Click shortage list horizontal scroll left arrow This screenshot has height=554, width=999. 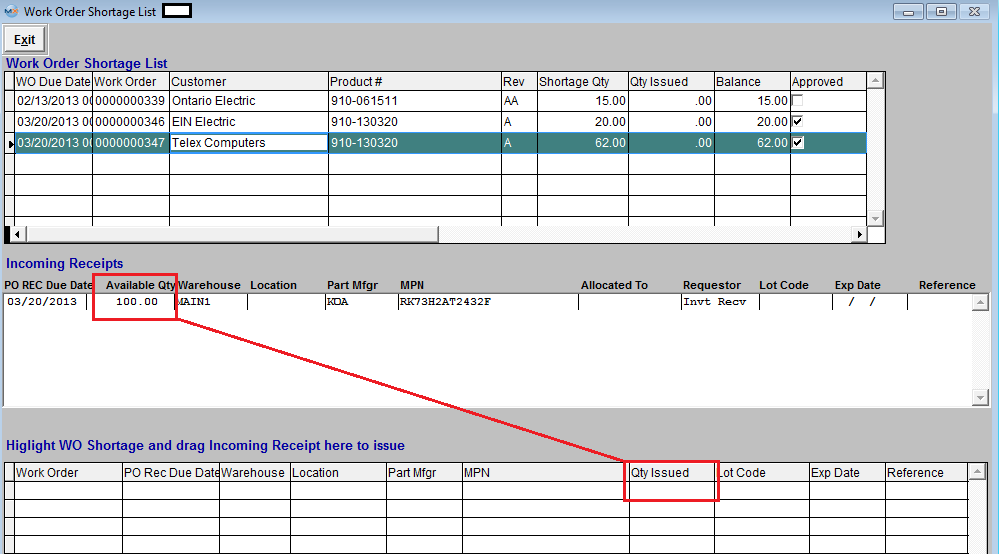[17, 234]
